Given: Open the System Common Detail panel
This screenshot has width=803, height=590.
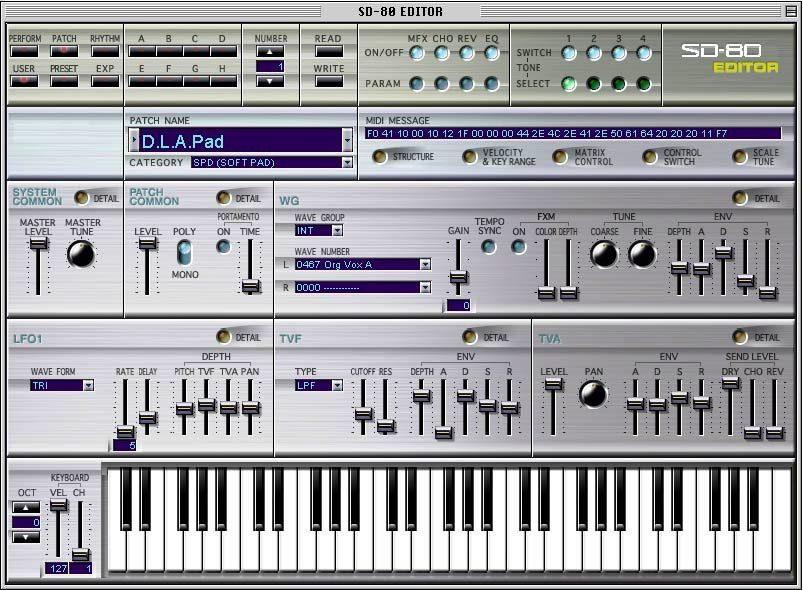Looking at the screenshot, I should coord(81,198).
